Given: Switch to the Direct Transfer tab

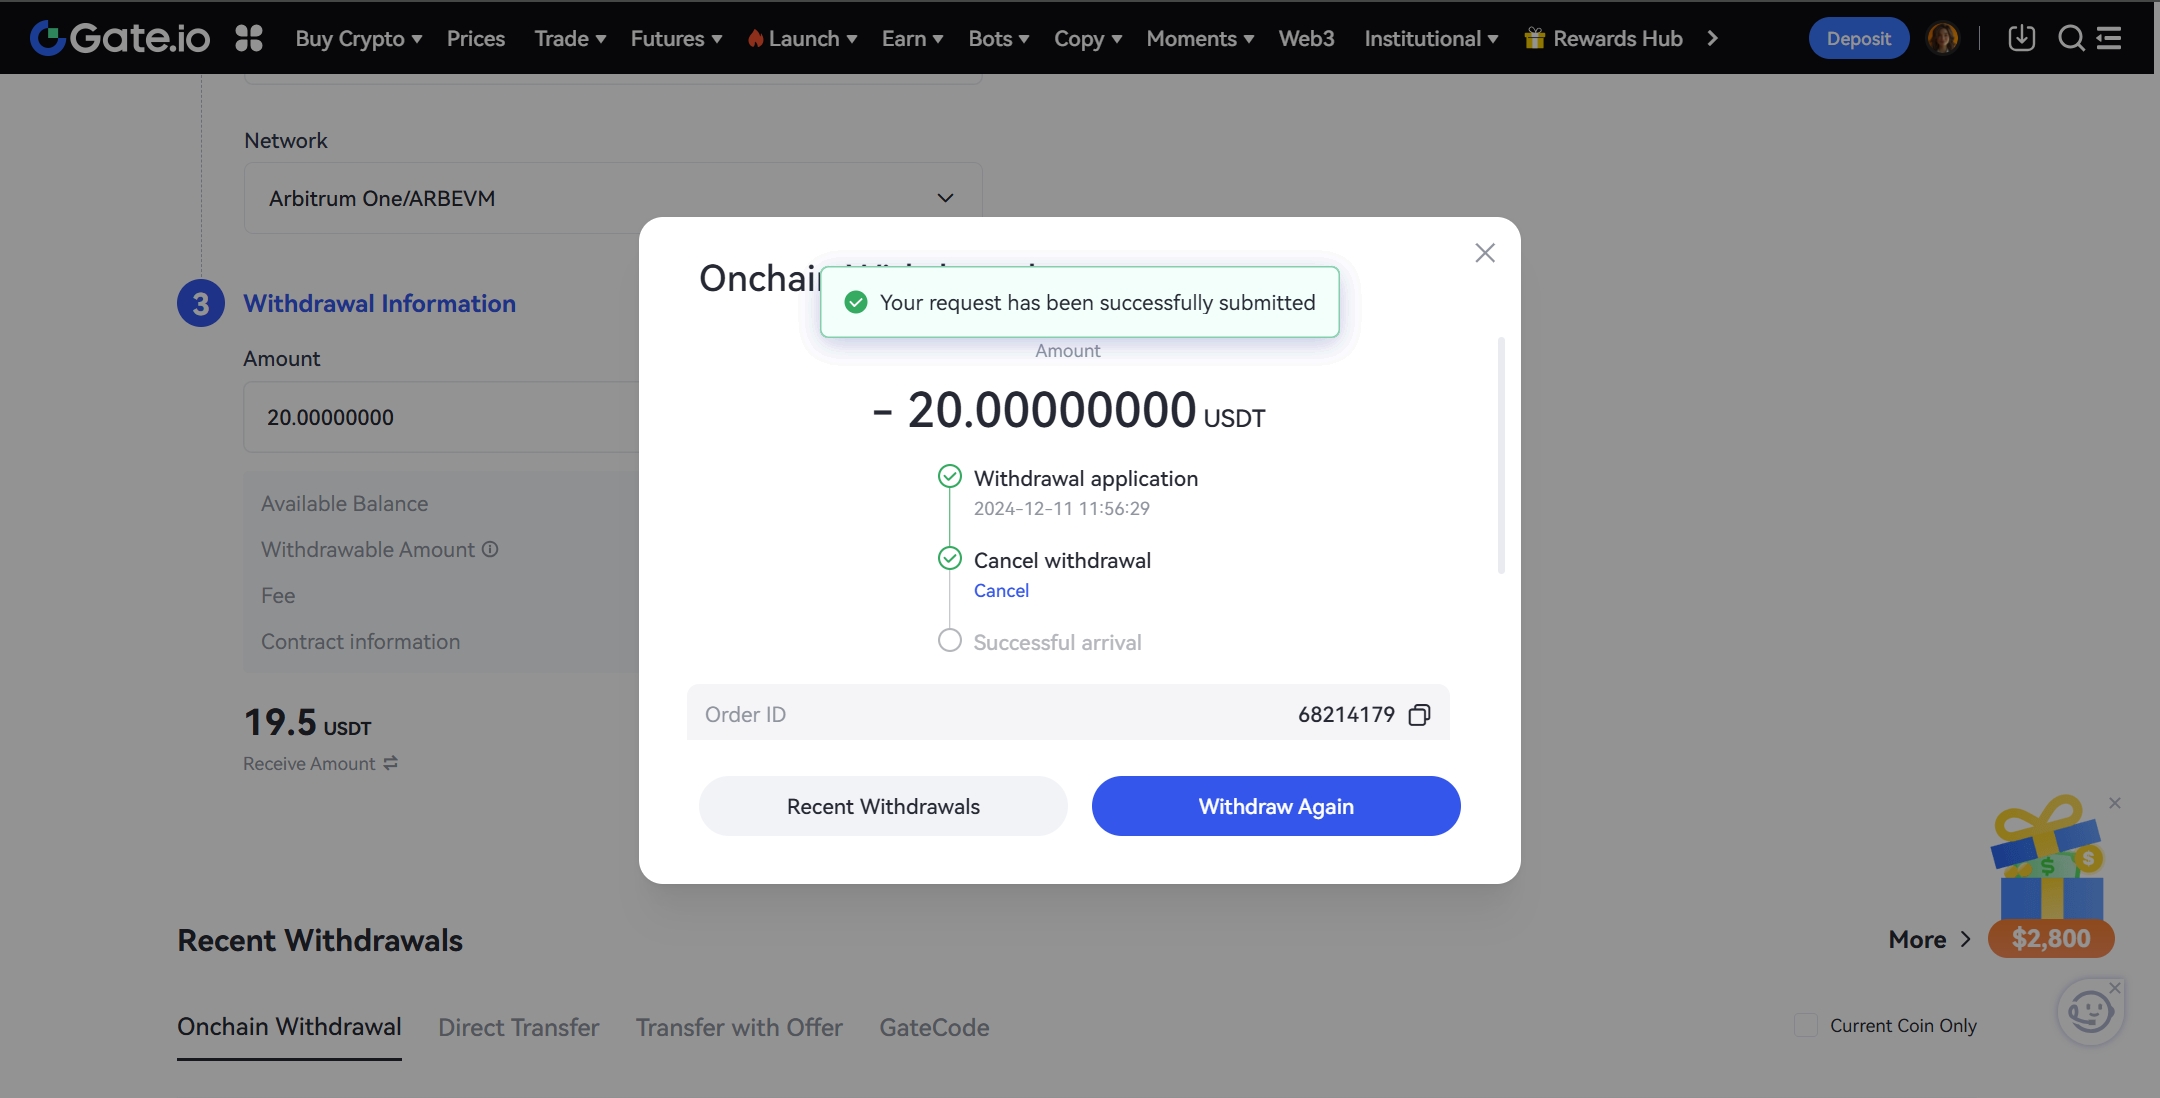Looking at the screenshot, I should [518, 1027].
